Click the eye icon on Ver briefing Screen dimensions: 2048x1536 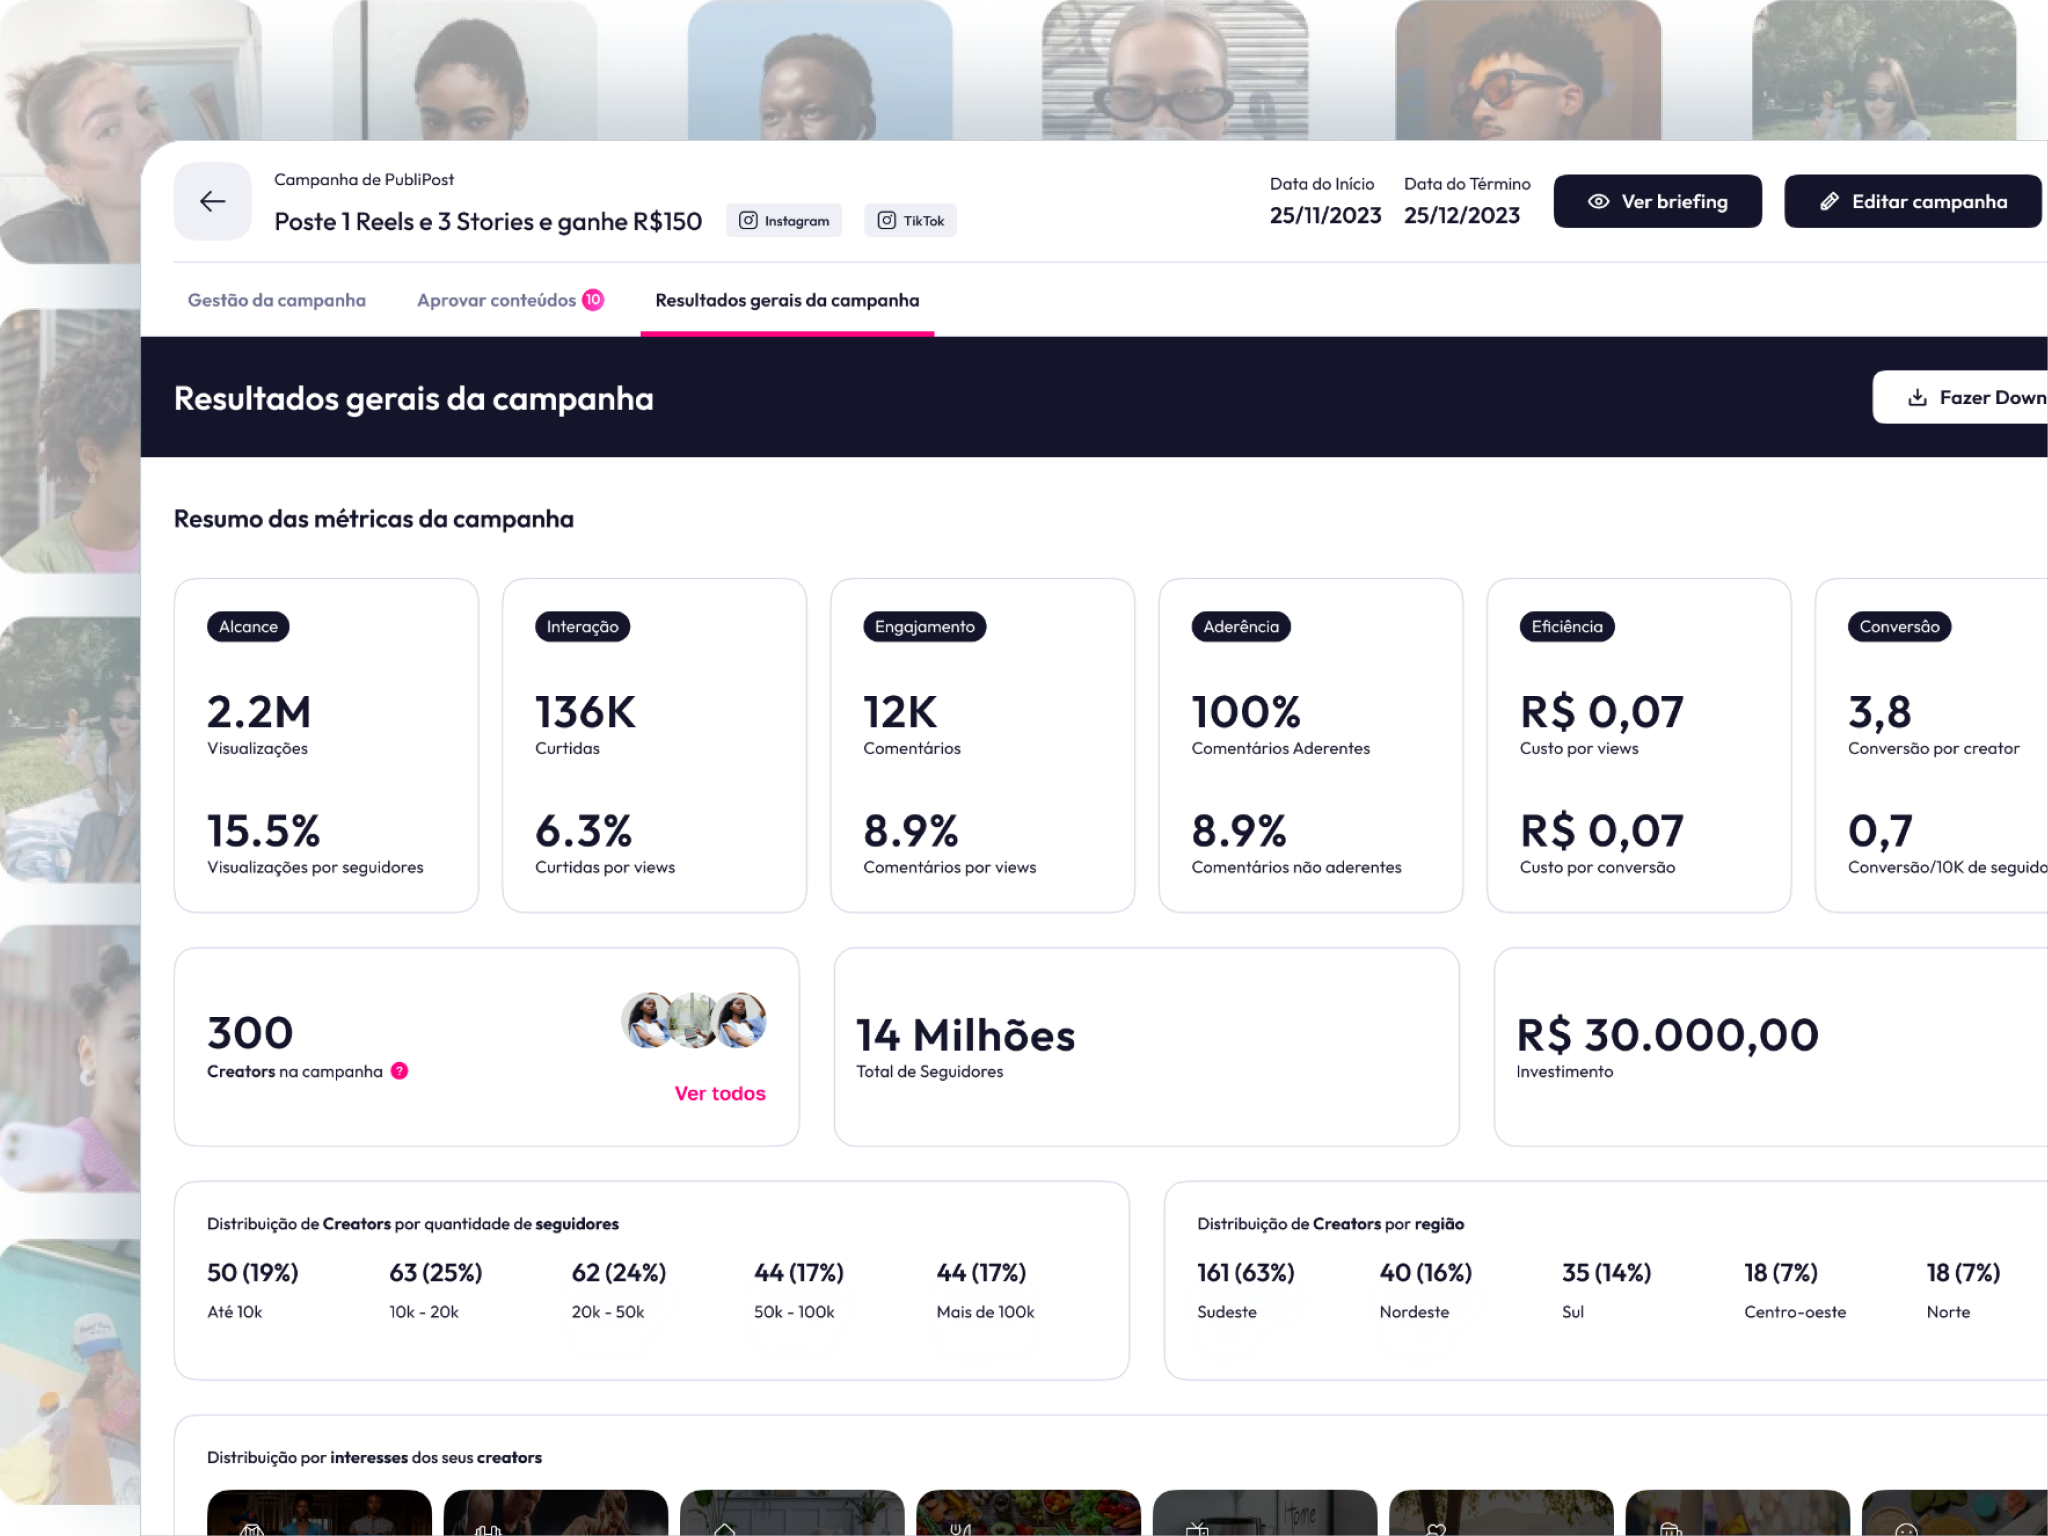coord(1597,200)
